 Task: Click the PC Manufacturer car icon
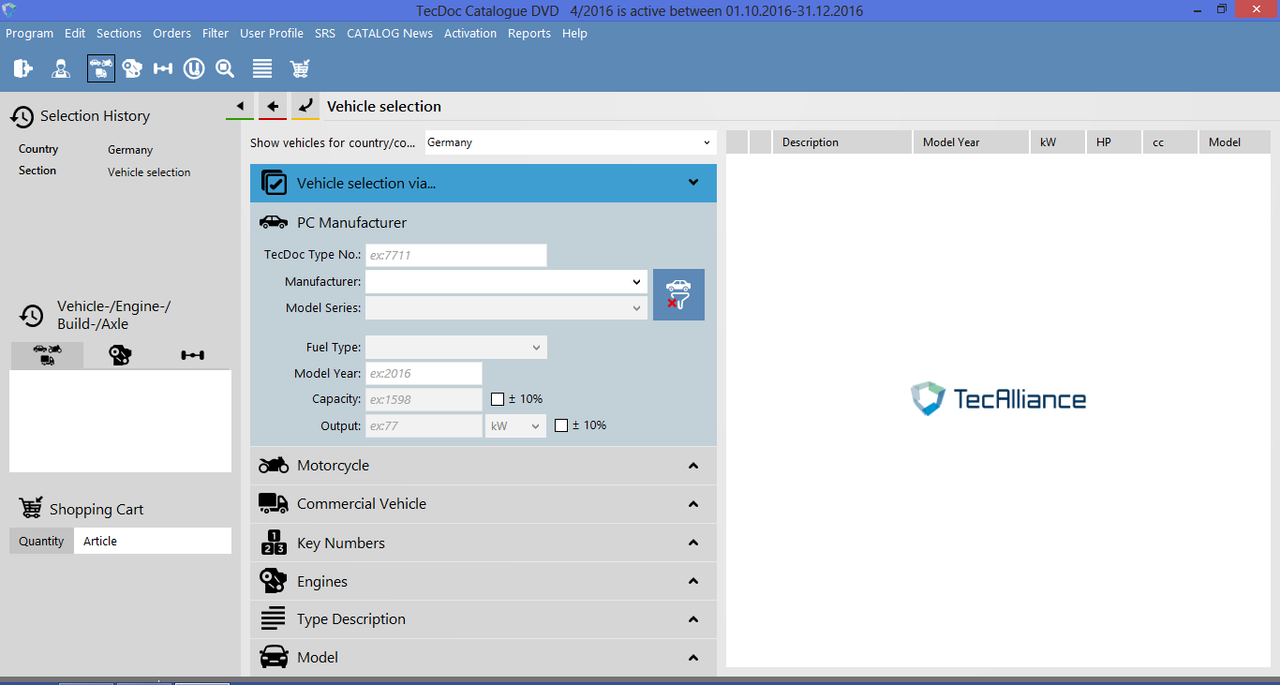273,223
